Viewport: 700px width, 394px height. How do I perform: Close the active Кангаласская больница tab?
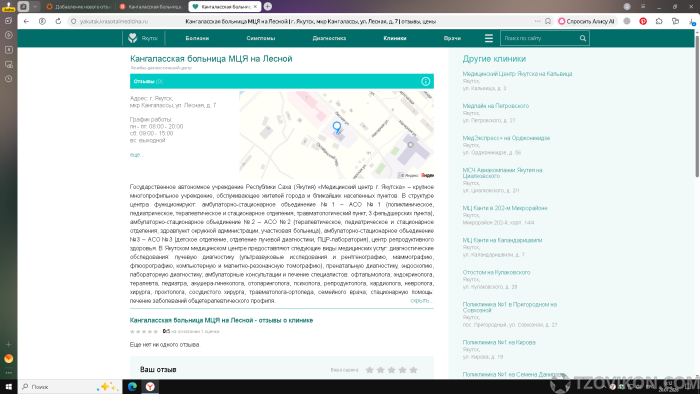pos(255,7)
